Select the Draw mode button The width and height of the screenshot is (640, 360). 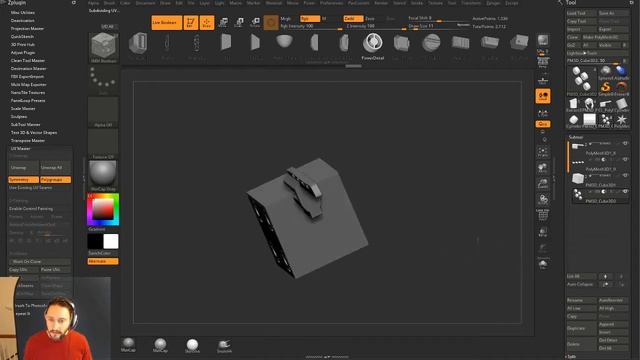click(207, 23)
